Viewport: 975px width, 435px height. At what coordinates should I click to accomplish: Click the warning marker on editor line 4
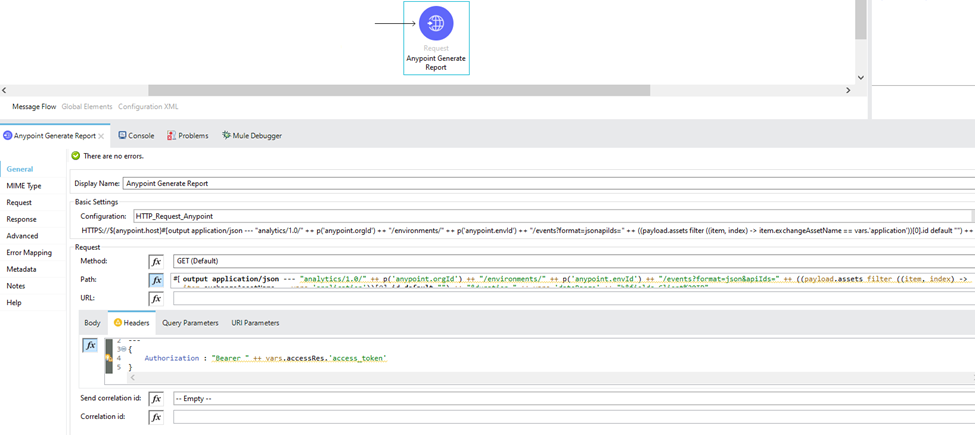coord(108,359)
